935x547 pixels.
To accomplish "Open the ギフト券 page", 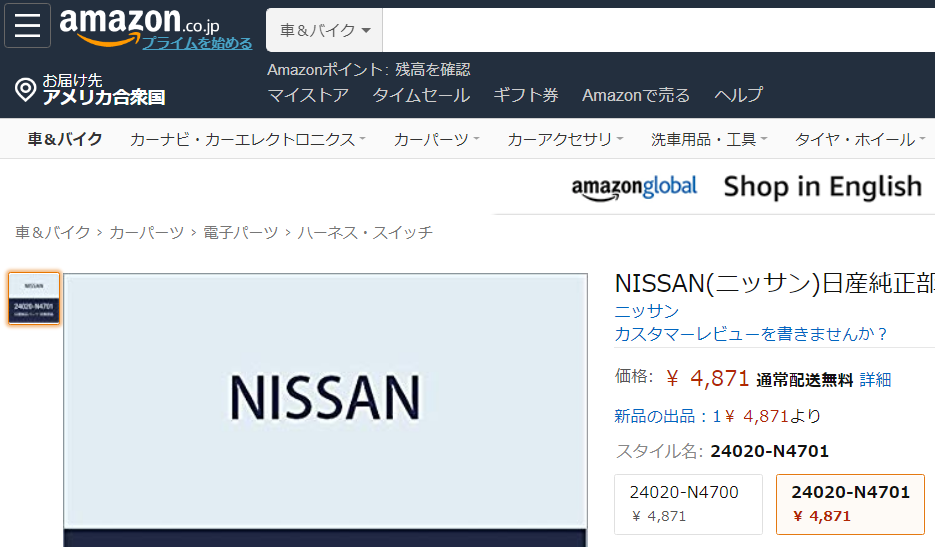I will coord(526,95).
